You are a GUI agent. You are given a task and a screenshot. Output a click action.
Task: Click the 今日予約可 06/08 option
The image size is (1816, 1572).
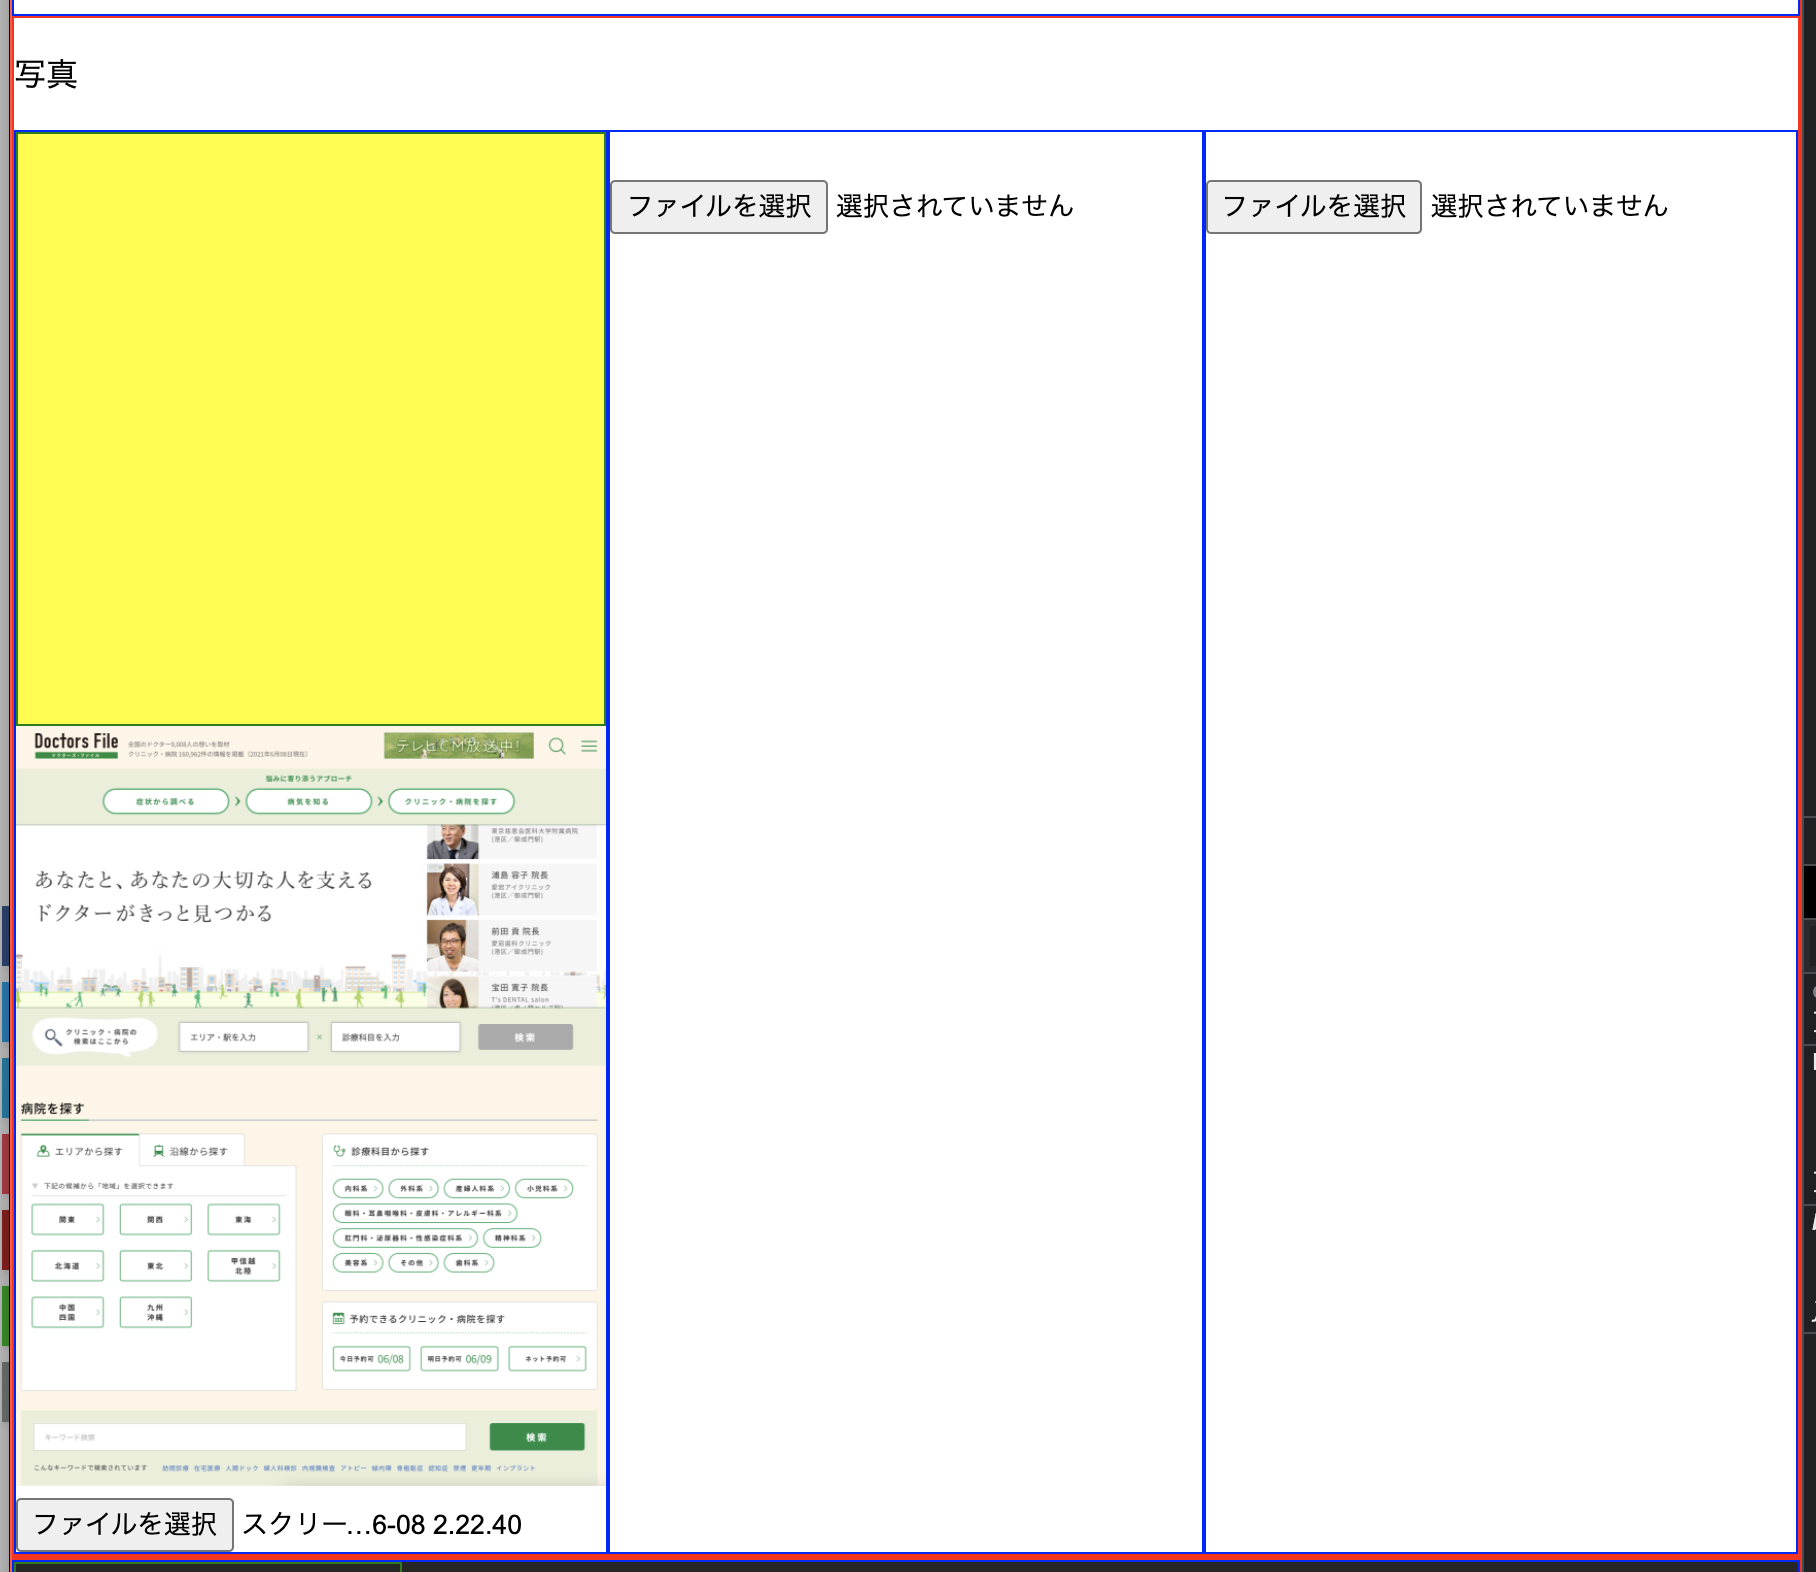pos(371,1359)
